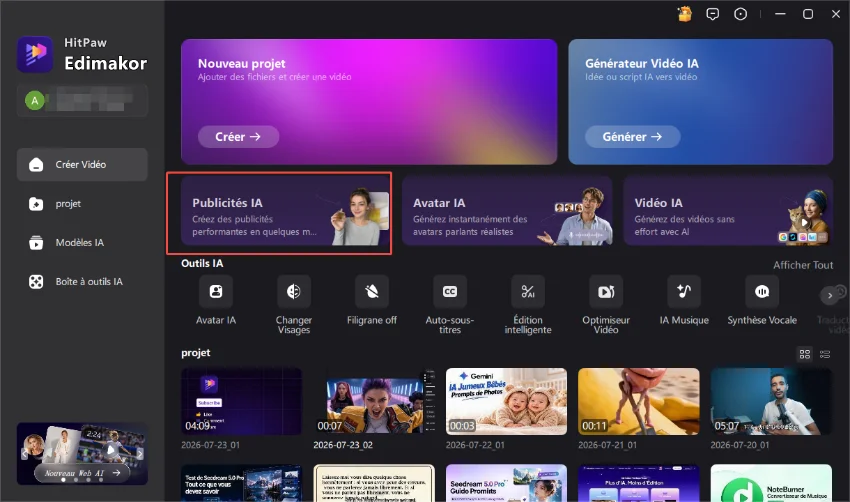This screenshot has width=850, height=502.
Task: Launch the Optimiseur Vidéo tool
Action: point(606,292)
